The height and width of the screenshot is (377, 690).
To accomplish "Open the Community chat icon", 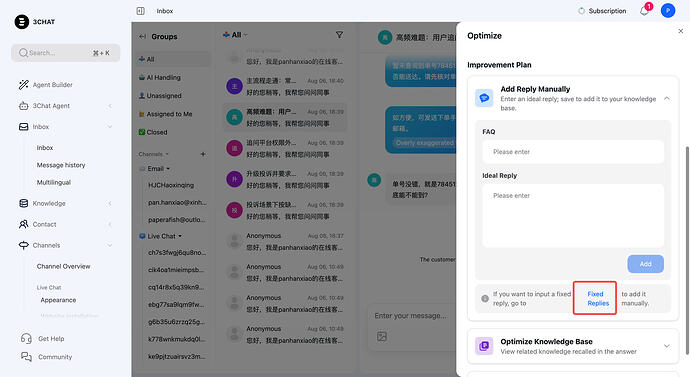I will pyautogui.click(x=26, y=357).
